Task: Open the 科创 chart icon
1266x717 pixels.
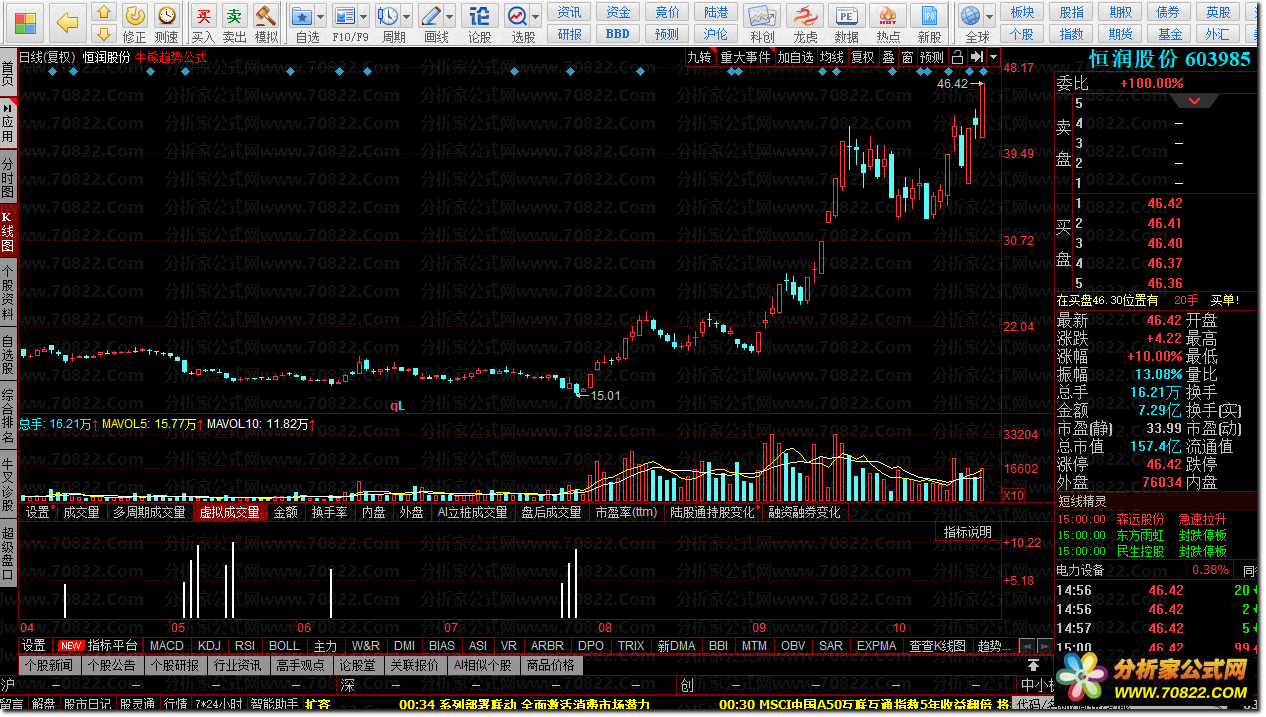Action: click(x=762, y=15)
